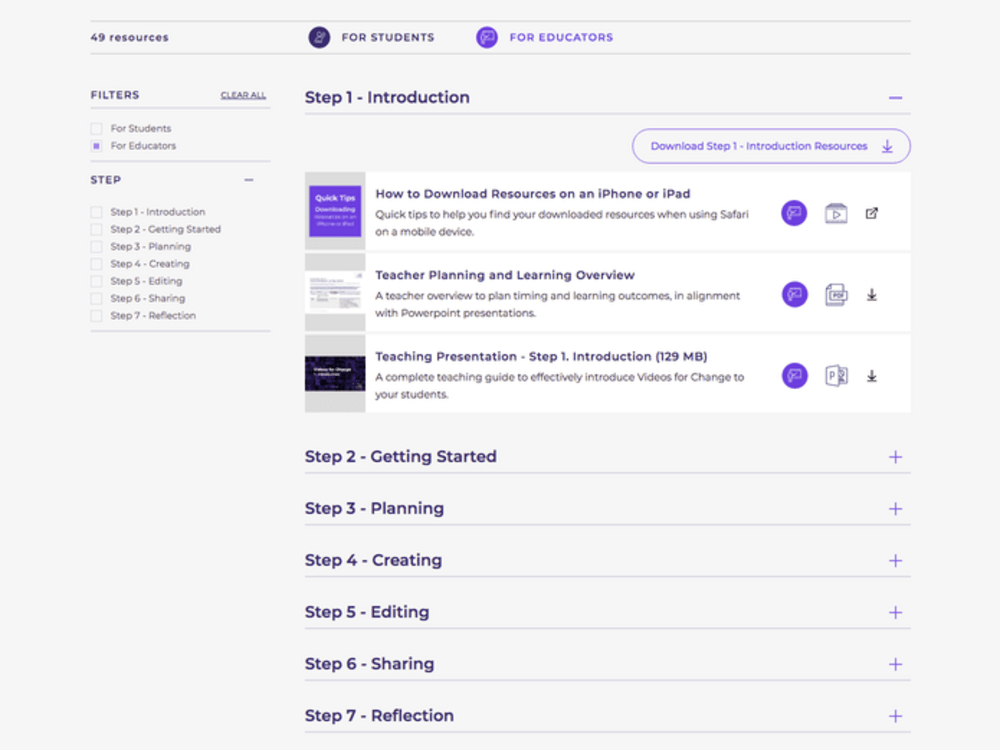The height and width of the screenshot is (750, 1000).
Task: Collapse the Step 1 - Introduction section
Action: [x=896, y=97]
